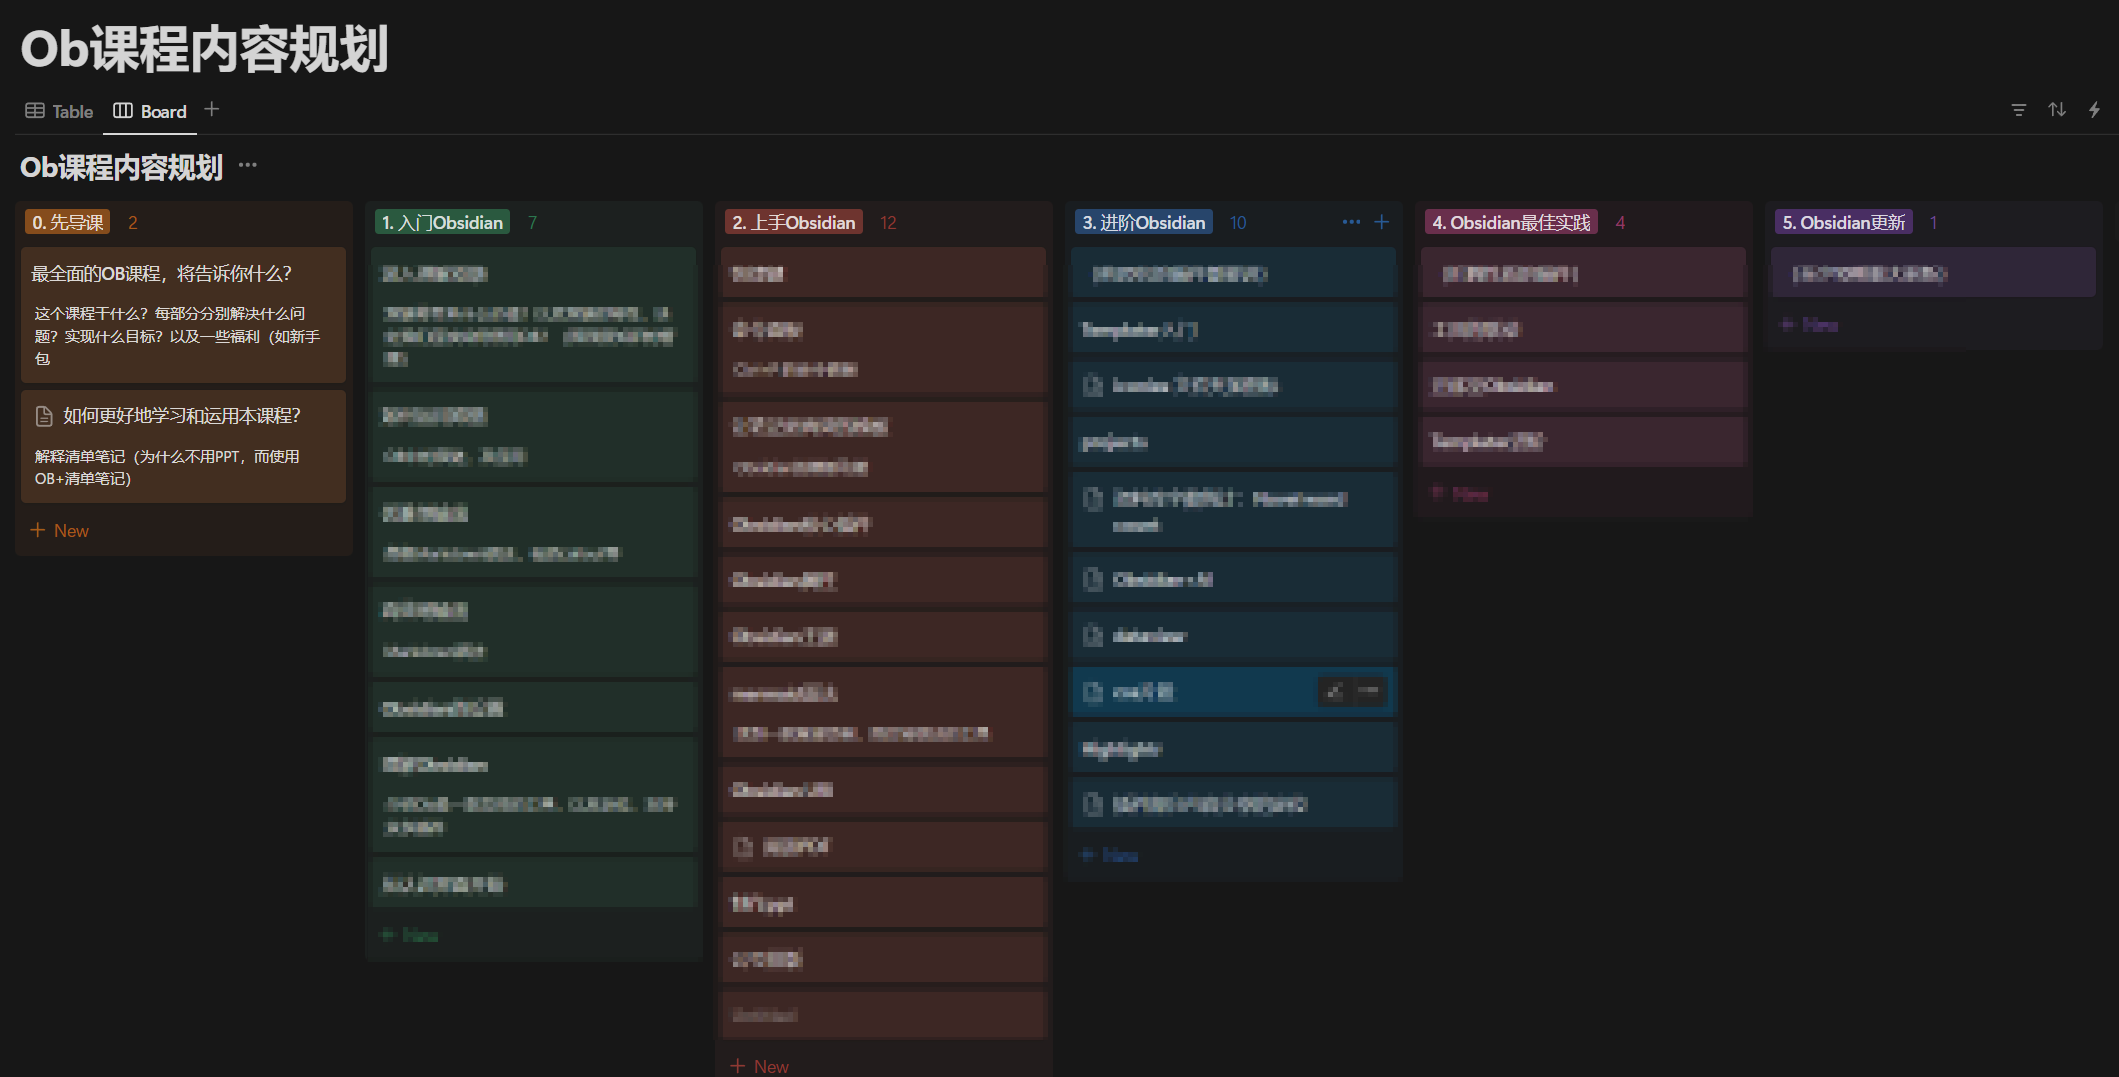Viewport: 2119px width, 1077px height.
Task: Click the 5. Obsidian更新 column label
Action: [1844, 222]
